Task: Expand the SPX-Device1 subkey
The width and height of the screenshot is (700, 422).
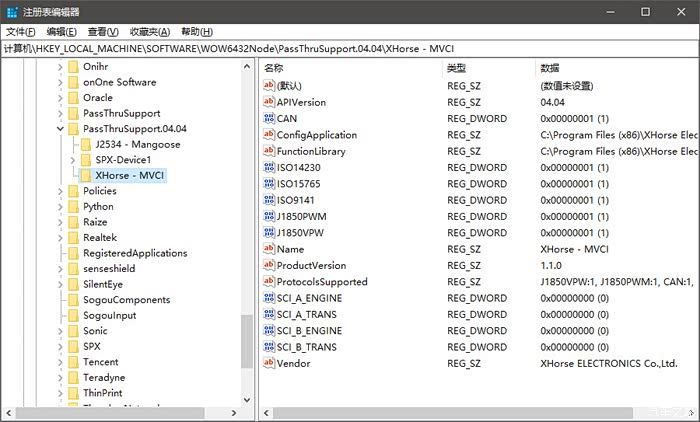Action: tap(73, 160)
